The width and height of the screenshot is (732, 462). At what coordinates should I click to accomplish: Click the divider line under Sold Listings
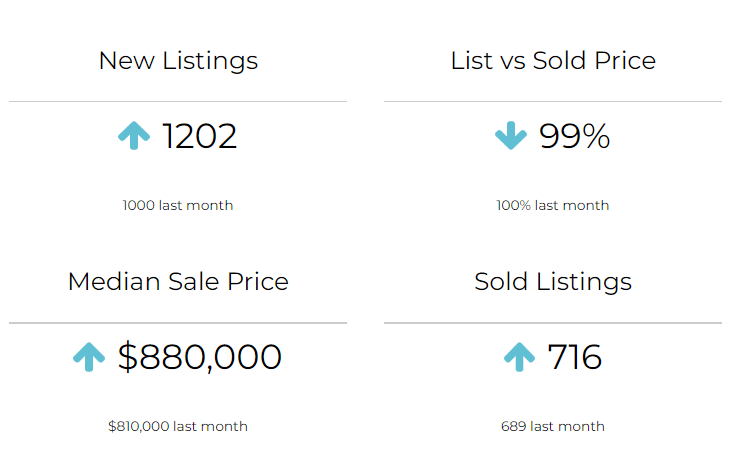click(x=553, y=323)
